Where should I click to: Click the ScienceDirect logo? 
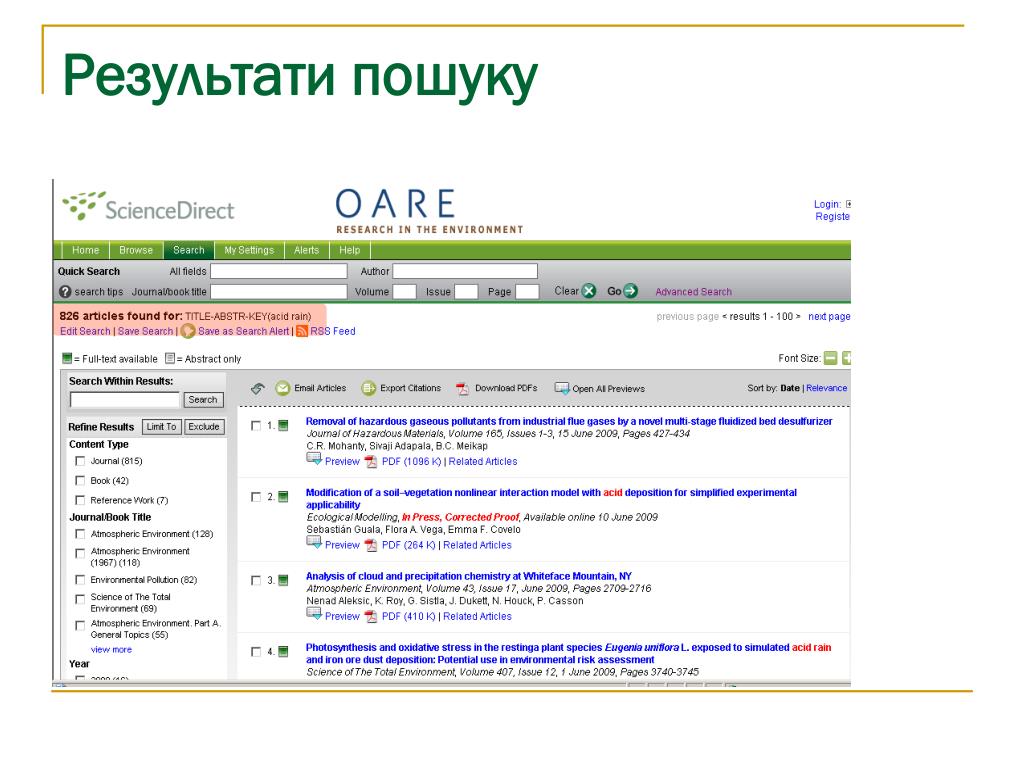click(148, 206)
